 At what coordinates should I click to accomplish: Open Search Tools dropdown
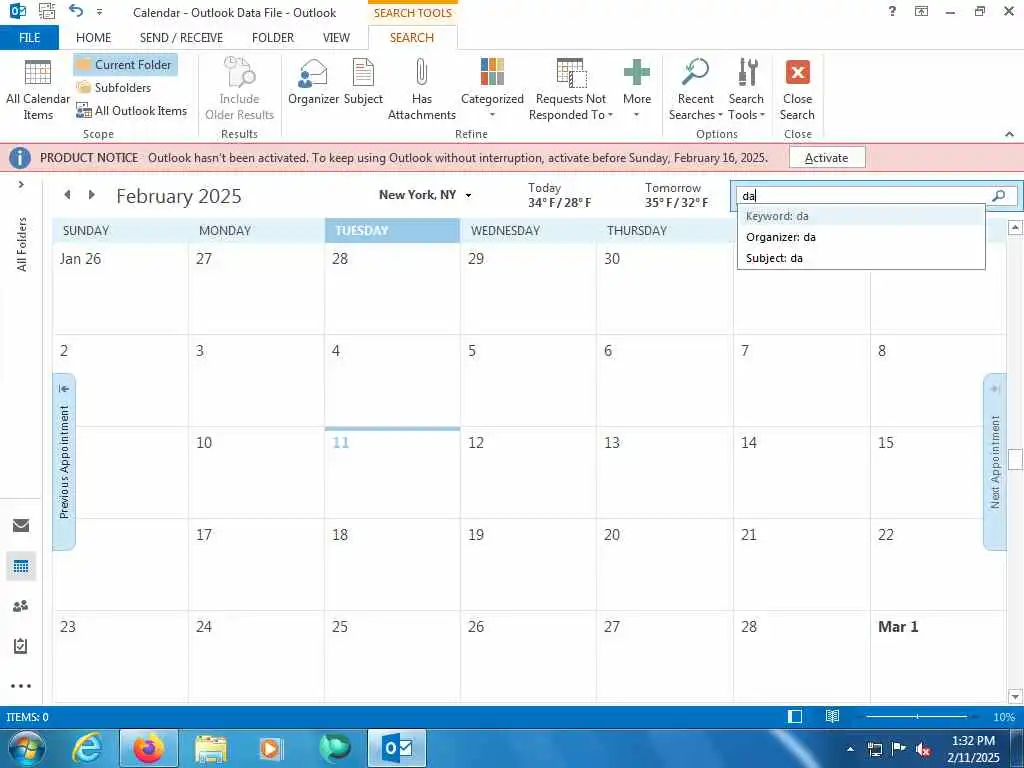[x=746, y=89]
